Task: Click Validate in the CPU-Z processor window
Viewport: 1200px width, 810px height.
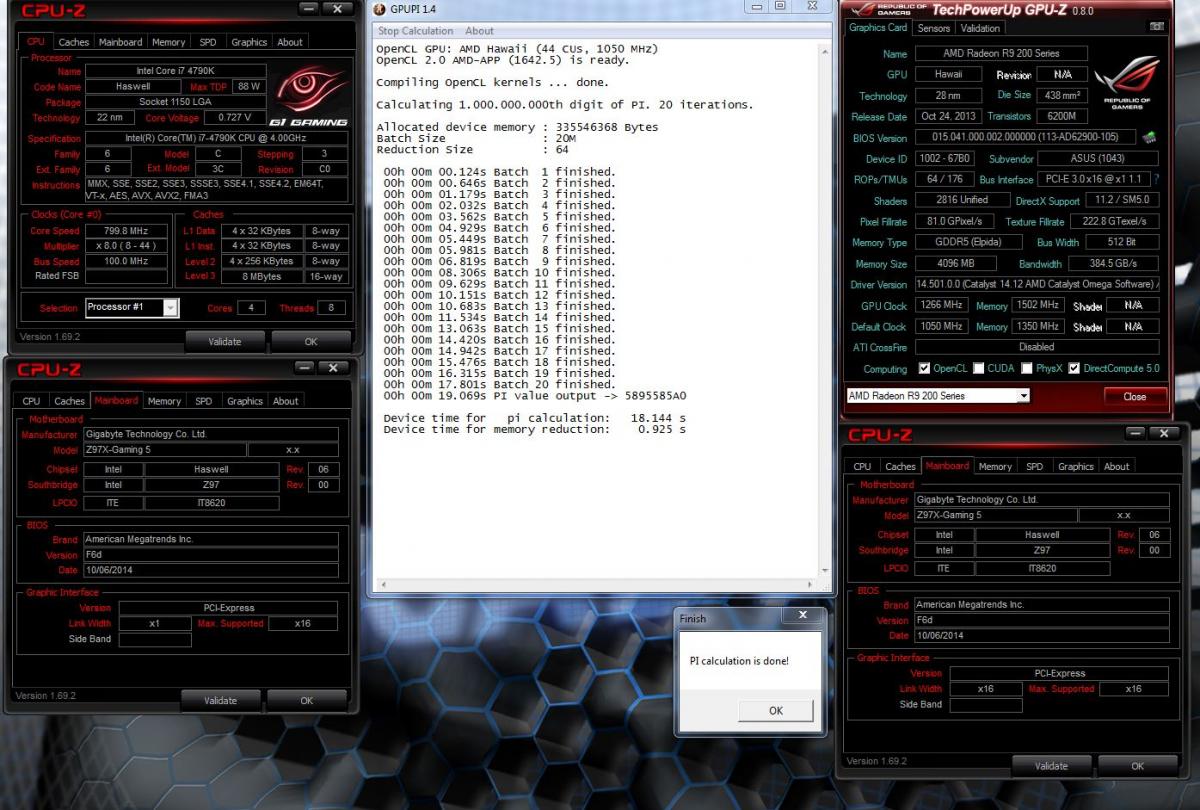Action: [x=224, y=341]
